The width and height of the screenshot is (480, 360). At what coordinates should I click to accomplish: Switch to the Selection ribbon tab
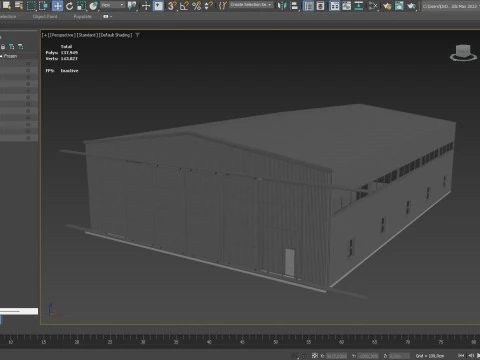pyautogui.click(x=8, y=16)
